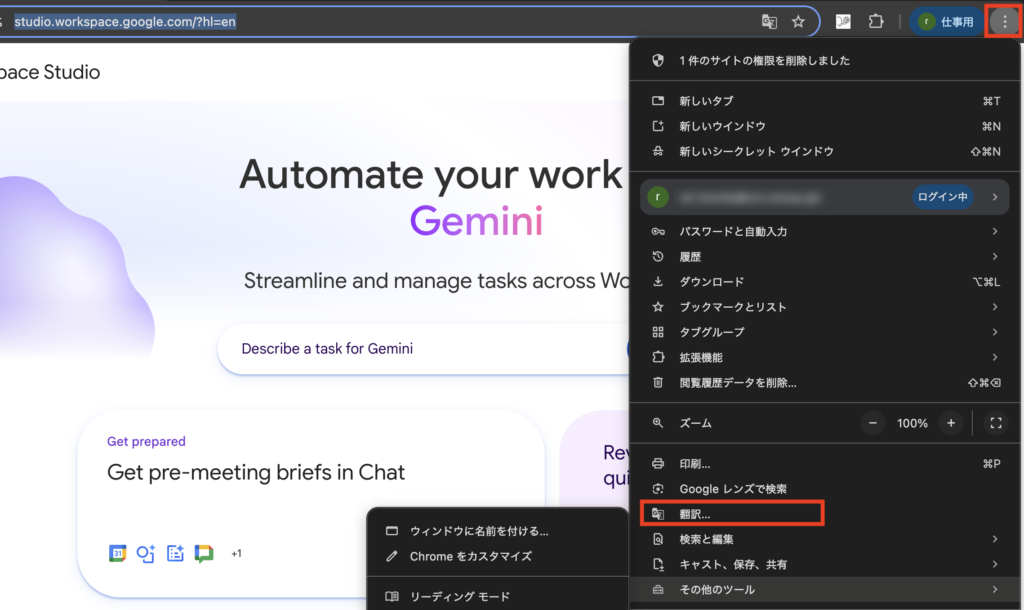Click the Chrome three-dot menu button
1024x610 pixels.
pyautogui.click(x=1004, y=21)
